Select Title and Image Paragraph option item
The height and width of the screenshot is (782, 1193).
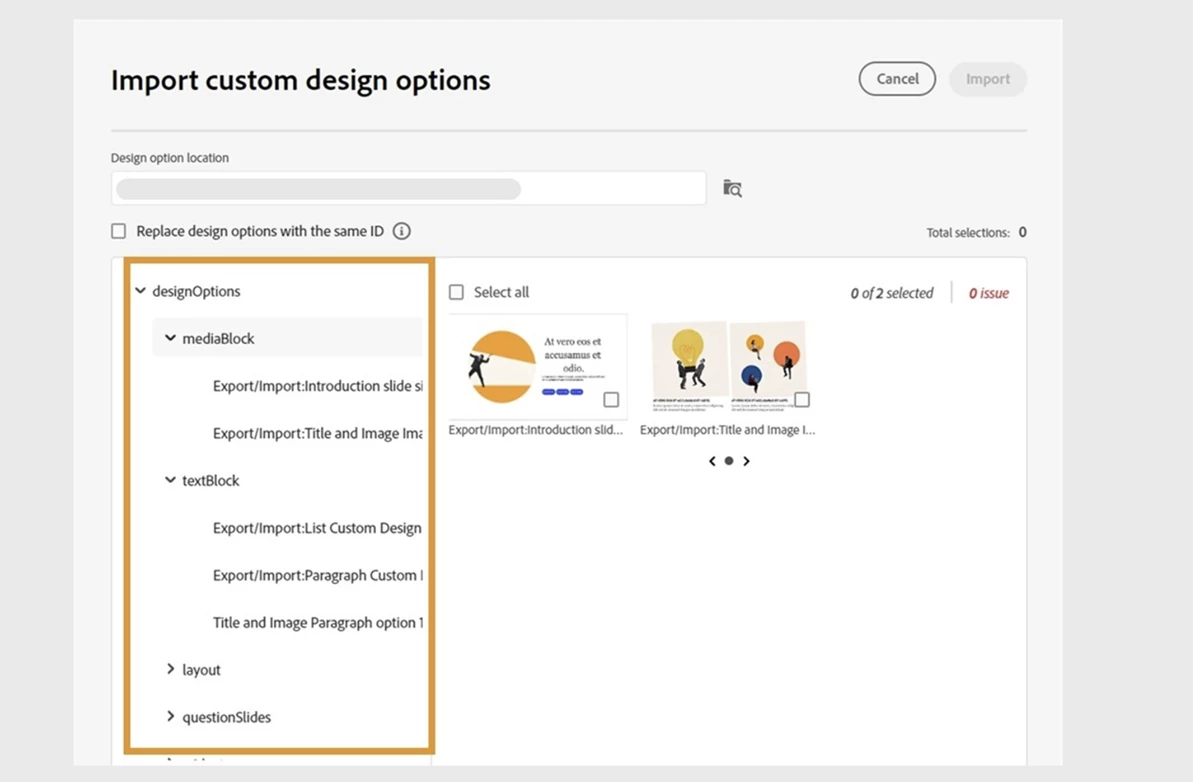pos(318,622)
